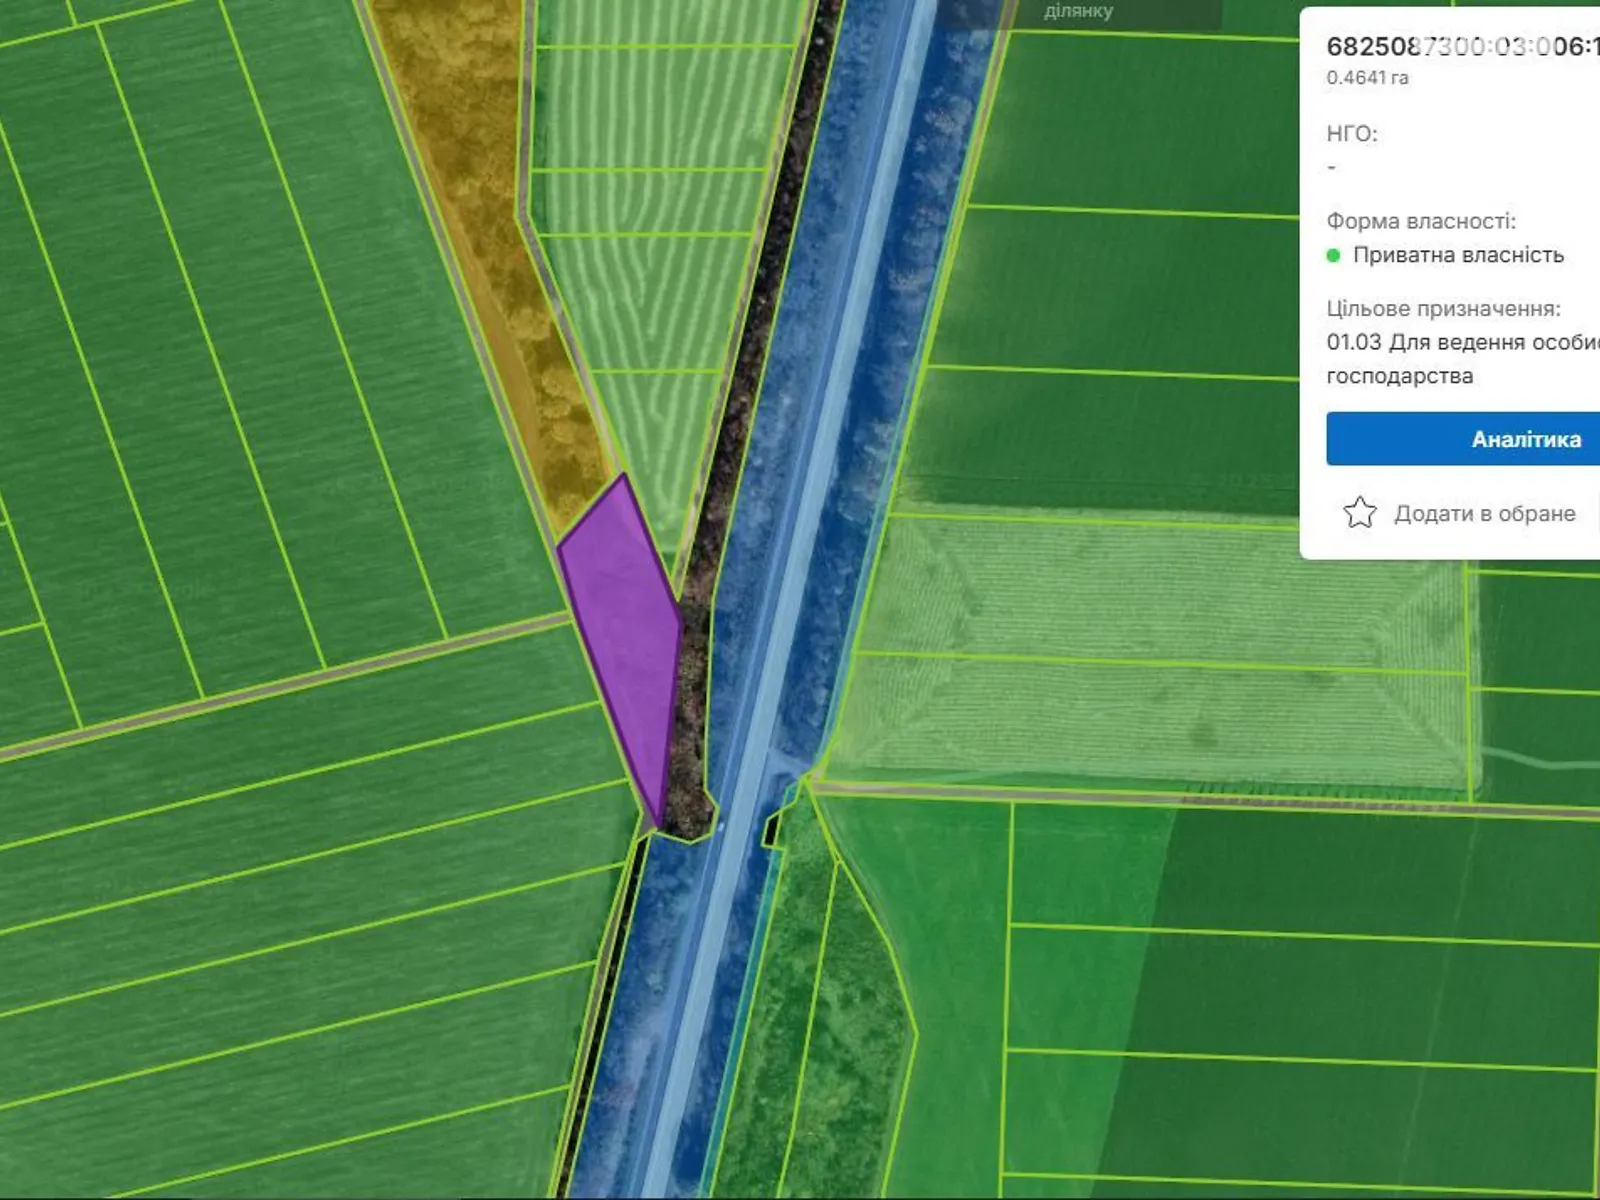
Task: Select the cadastral number heading in the panel
Action: click(1460, 46)
